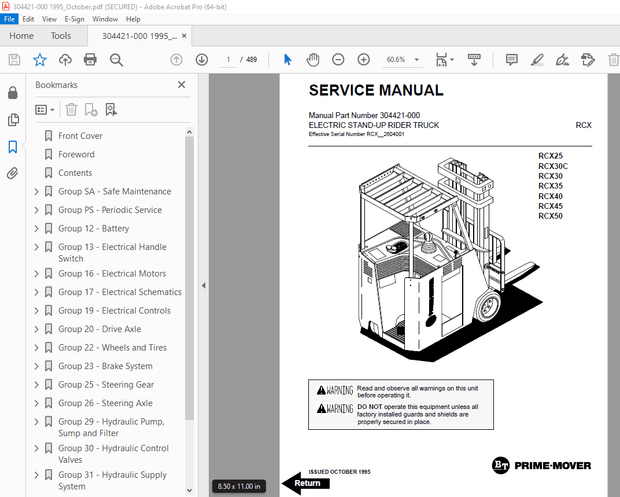Screen dimensions: 620x497
Task: Open the attachments paperclip panel
Action: click(x=13, y=173)
